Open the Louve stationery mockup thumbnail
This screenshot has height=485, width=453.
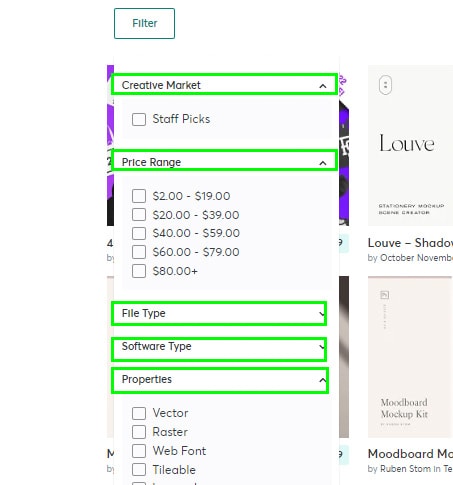(x=410, y=145)
